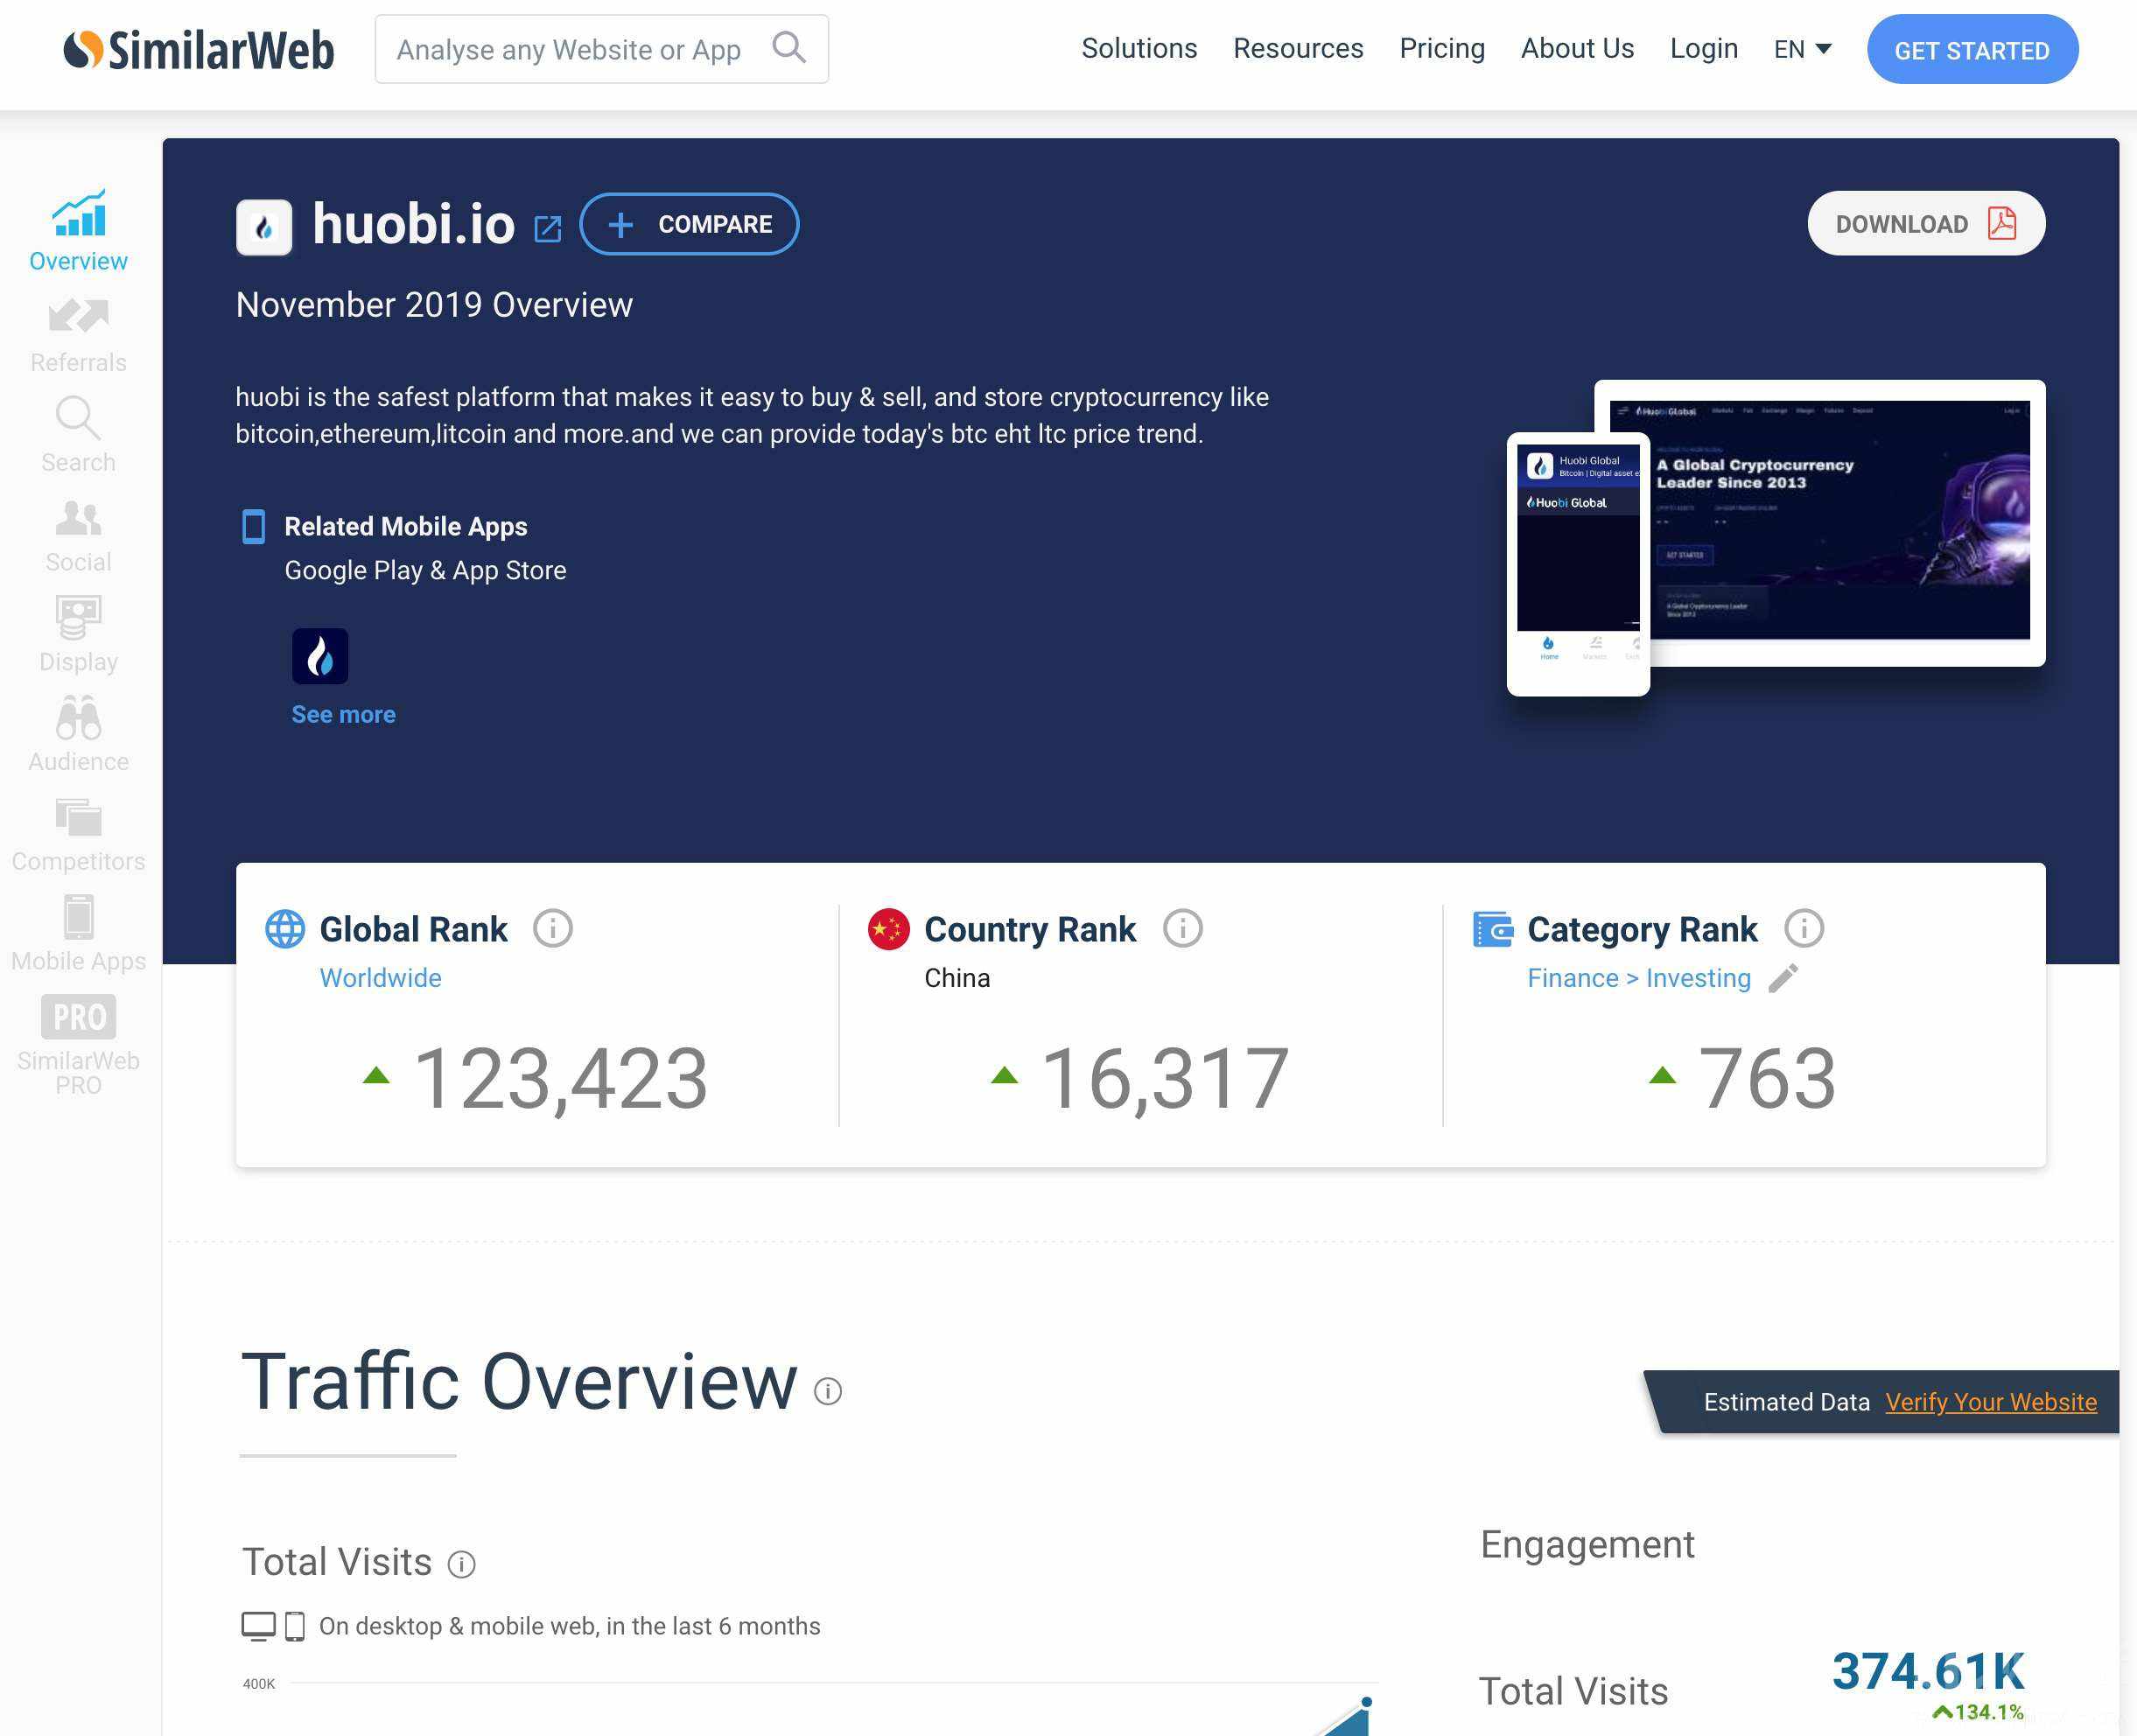Screen dimensions: 2137x1736
Task: Click the COMPARE button
Action: (689, 224)
